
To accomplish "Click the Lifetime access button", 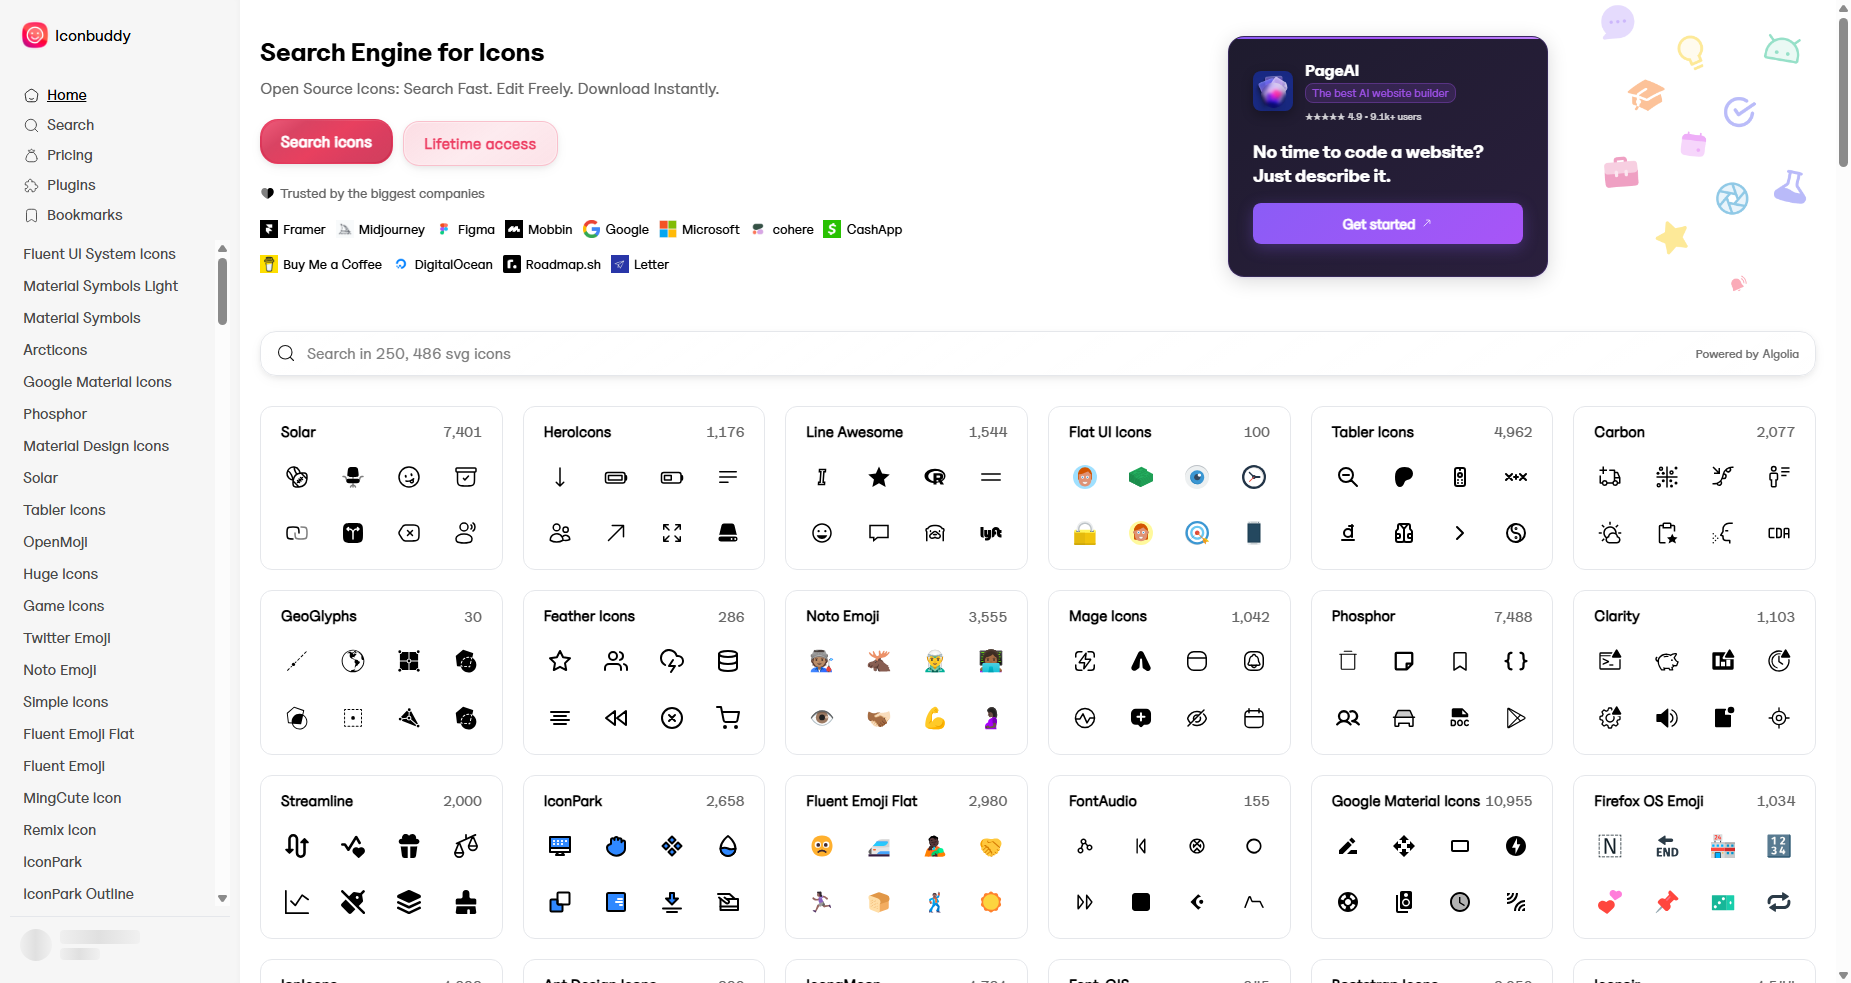I will (x=480, y=144).
